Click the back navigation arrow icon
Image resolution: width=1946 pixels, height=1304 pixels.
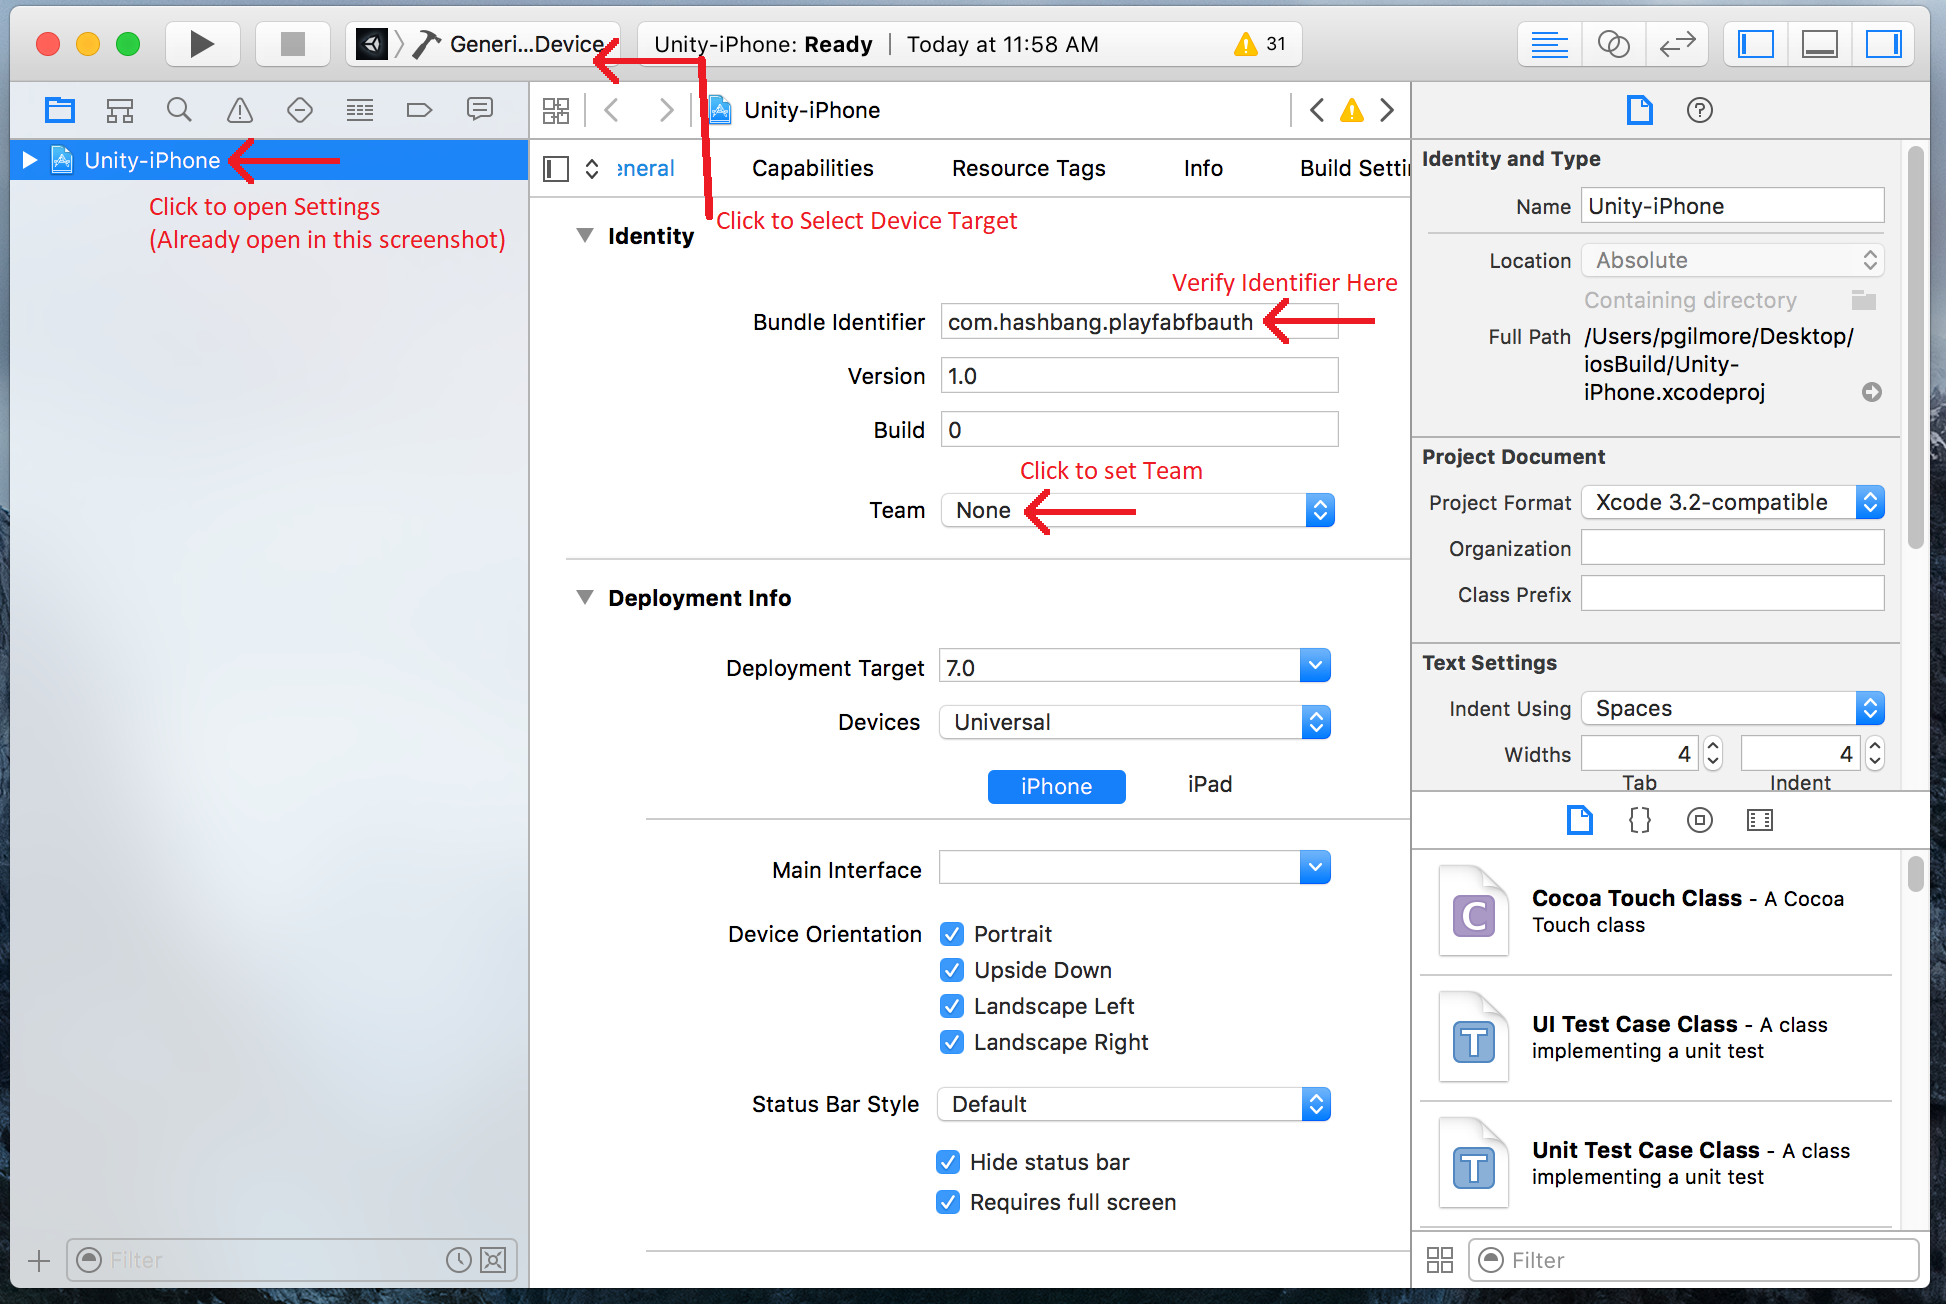[613, 111]
